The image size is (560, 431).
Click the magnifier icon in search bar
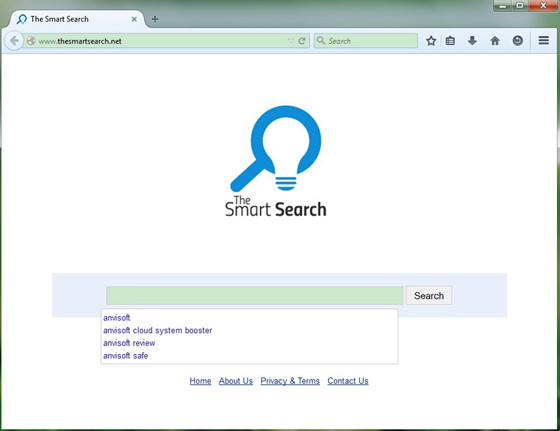pyautogui.click(x=321, y=40)
